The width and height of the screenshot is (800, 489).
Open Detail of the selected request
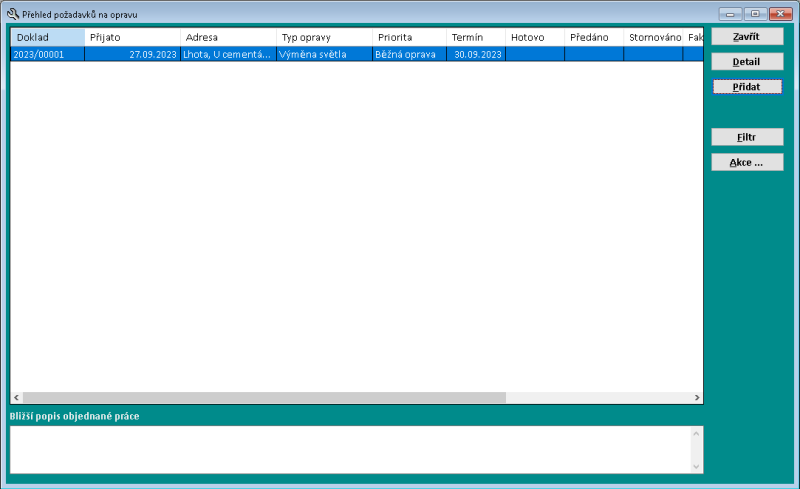coord(747,62)
